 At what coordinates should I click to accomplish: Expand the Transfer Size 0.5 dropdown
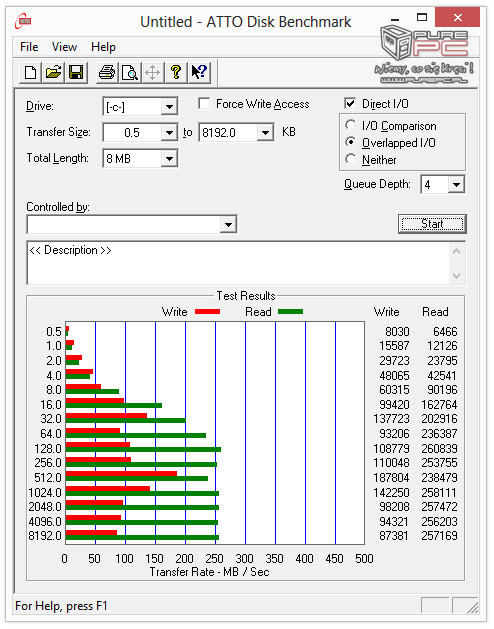(169, 132)
